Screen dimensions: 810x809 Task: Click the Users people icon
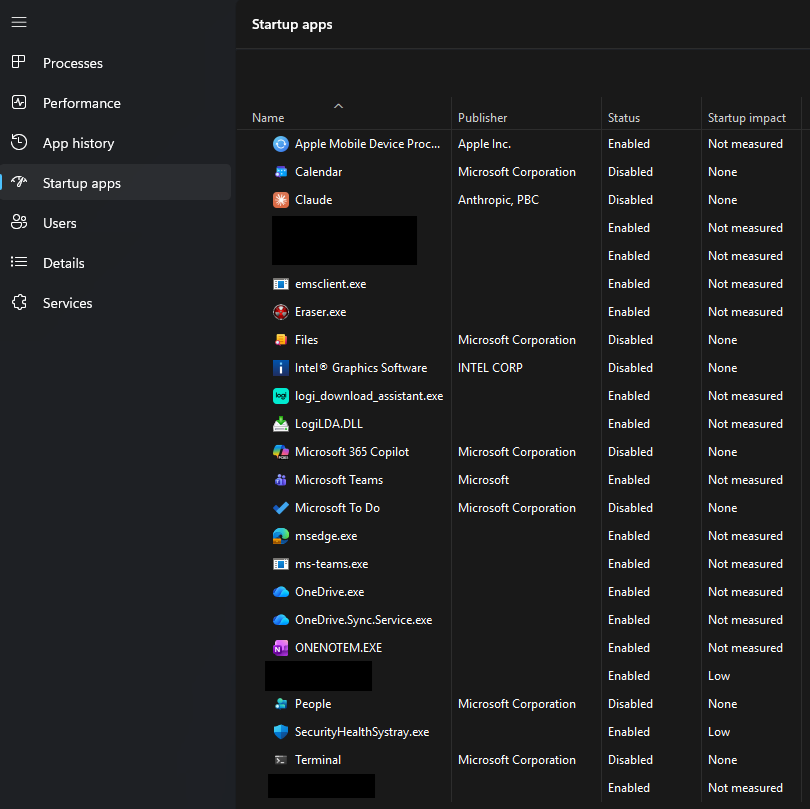pos(19,222)
